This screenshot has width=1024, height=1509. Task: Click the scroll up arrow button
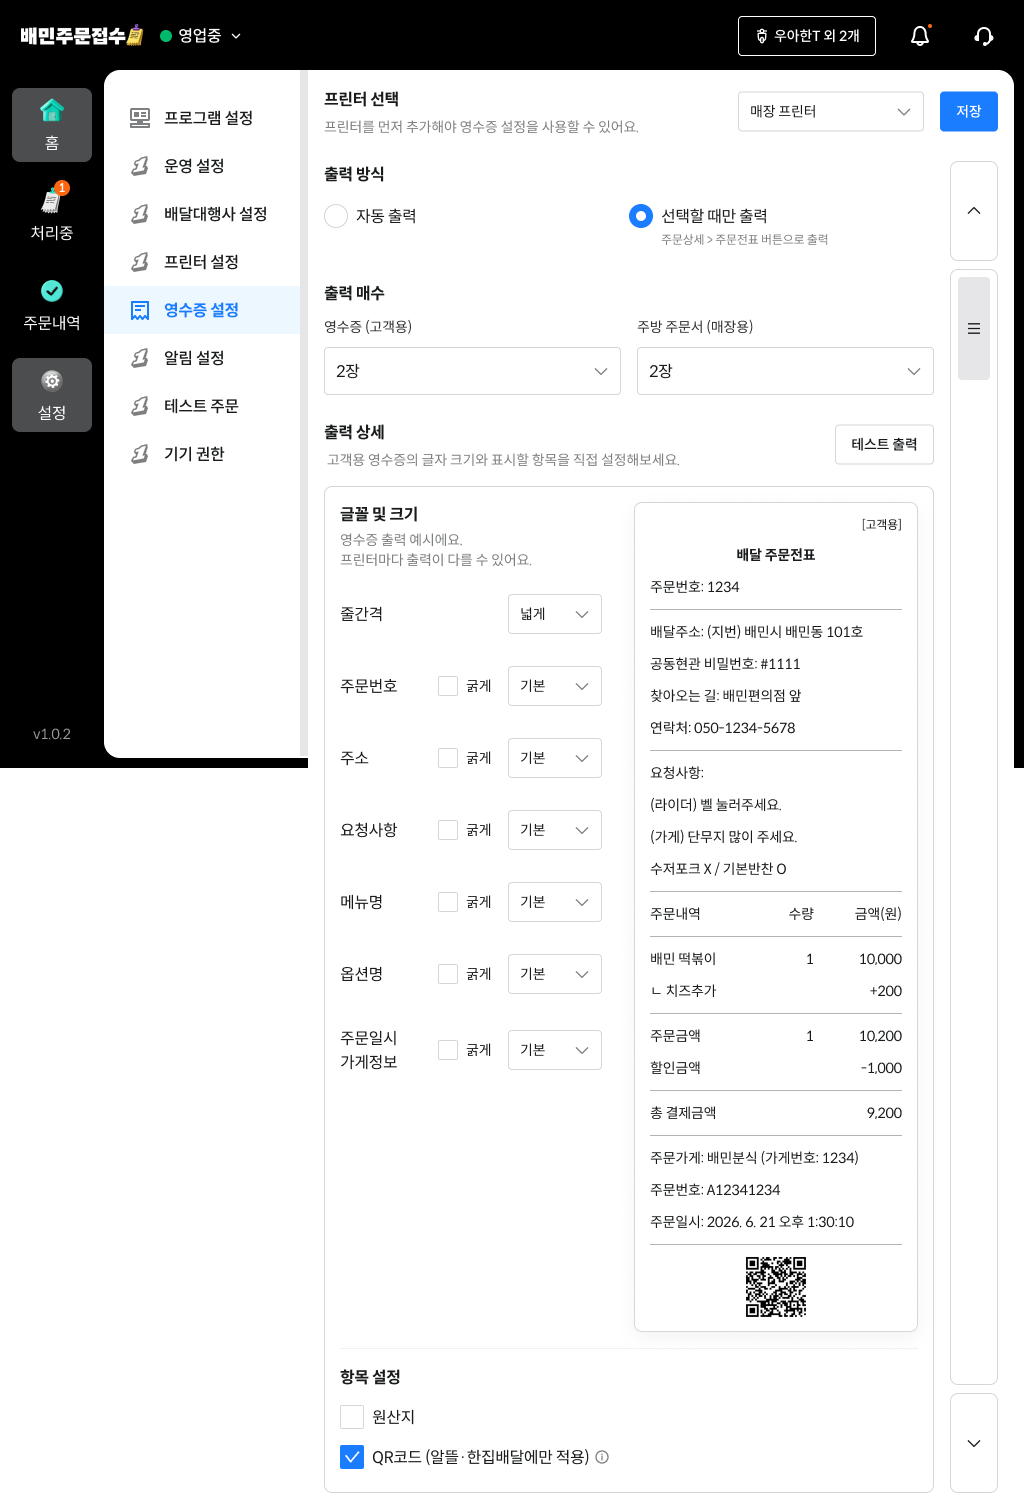974,211
